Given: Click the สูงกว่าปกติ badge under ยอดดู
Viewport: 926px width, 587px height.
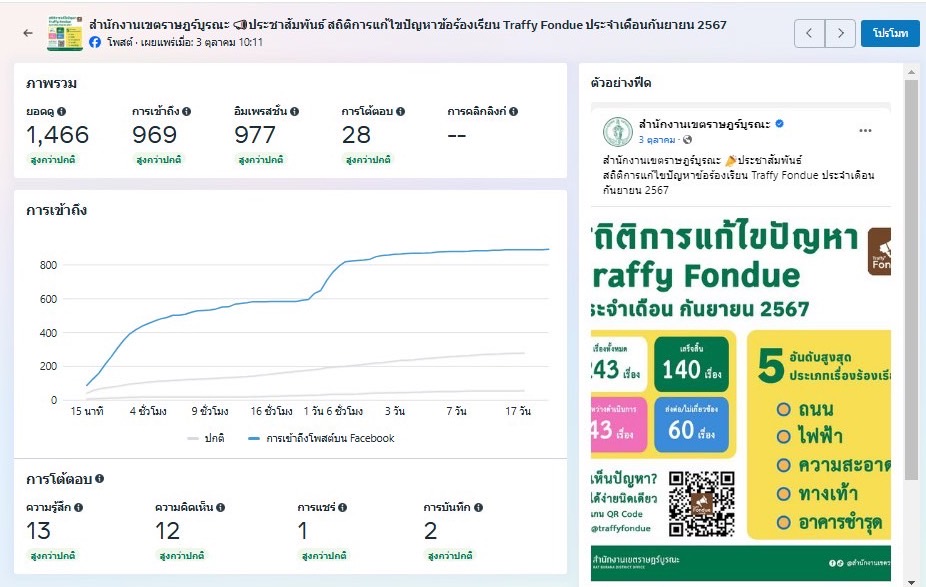Looking at the screenshot, I should pyautogui.click(x=53, y=159).
